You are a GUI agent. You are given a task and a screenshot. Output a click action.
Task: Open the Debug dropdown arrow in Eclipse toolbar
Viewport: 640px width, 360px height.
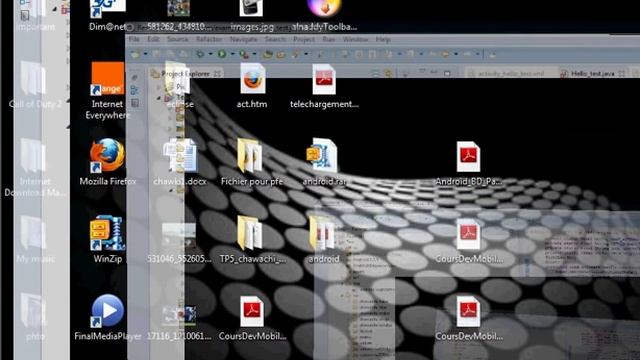click(x=211, y=54)
